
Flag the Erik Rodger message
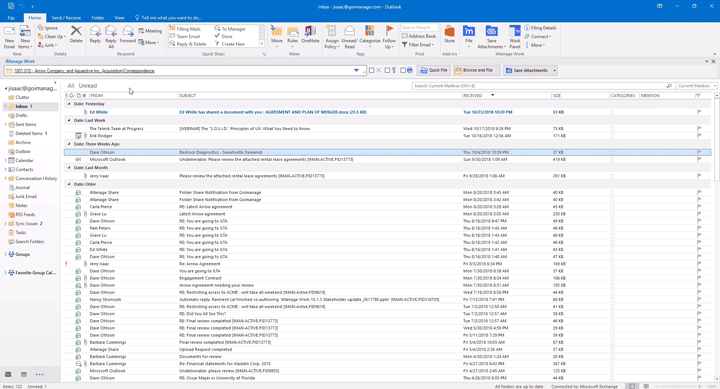[699, 136]
